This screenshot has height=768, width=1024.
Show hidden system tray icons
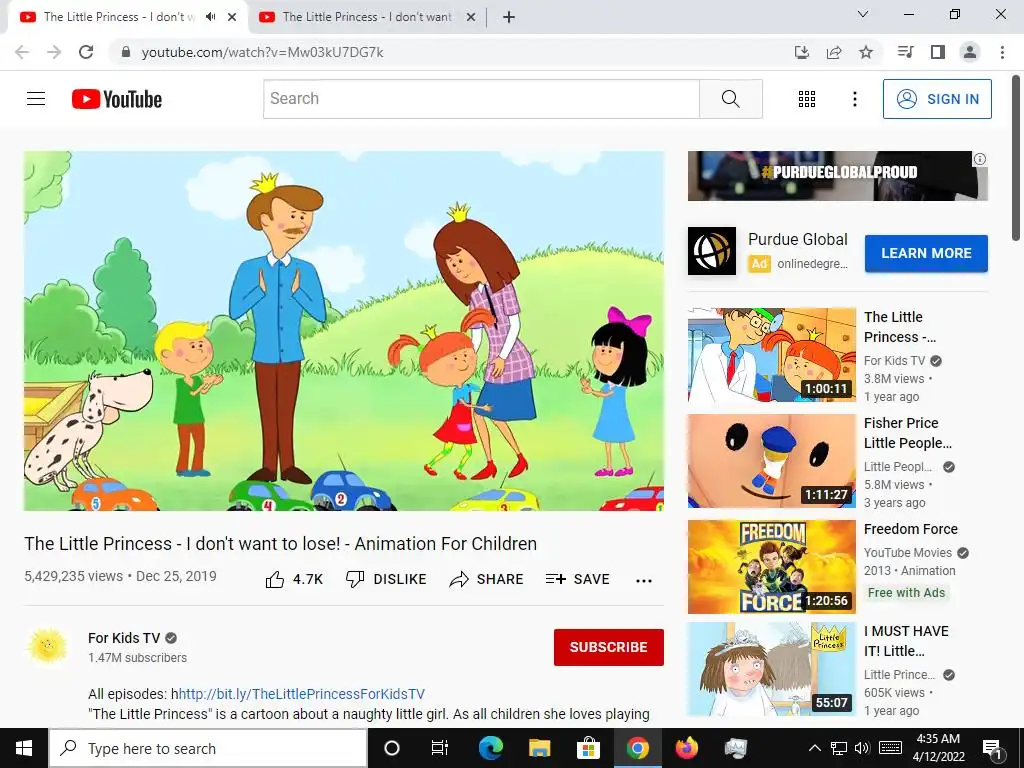(814, 748)
